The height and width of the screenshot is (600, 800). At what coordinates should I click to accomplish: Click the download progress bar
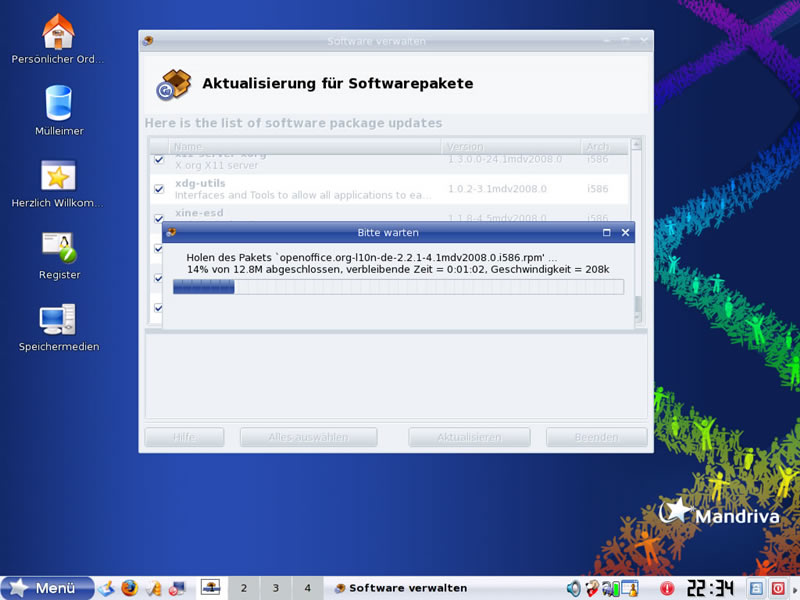[398, 287]
